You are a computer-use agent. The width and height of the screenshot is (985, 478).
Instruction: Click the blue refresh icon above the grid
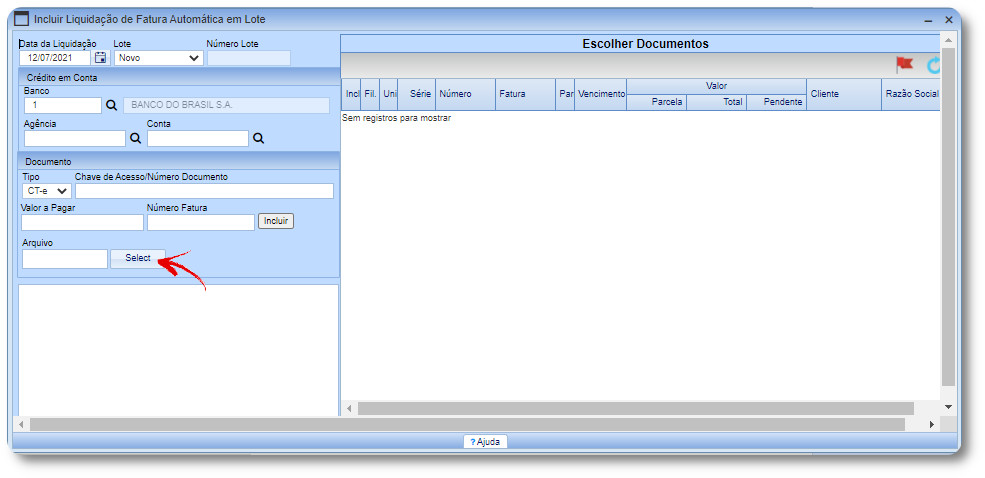935,65
